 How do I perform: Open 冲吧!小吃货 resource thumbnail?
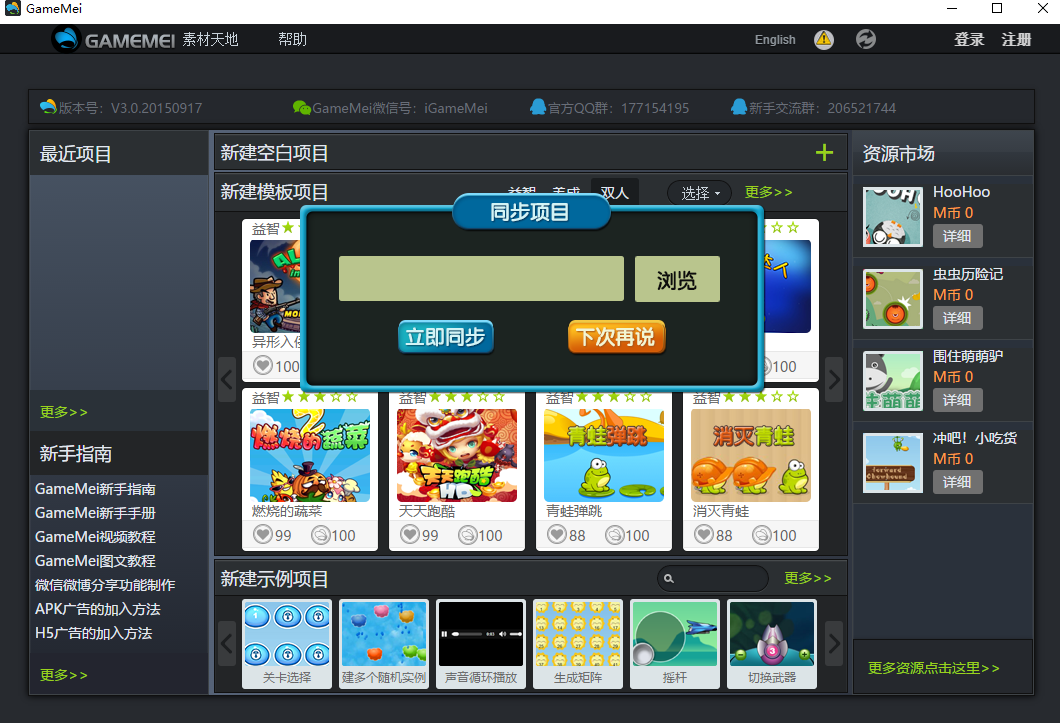tap(892, 463)
